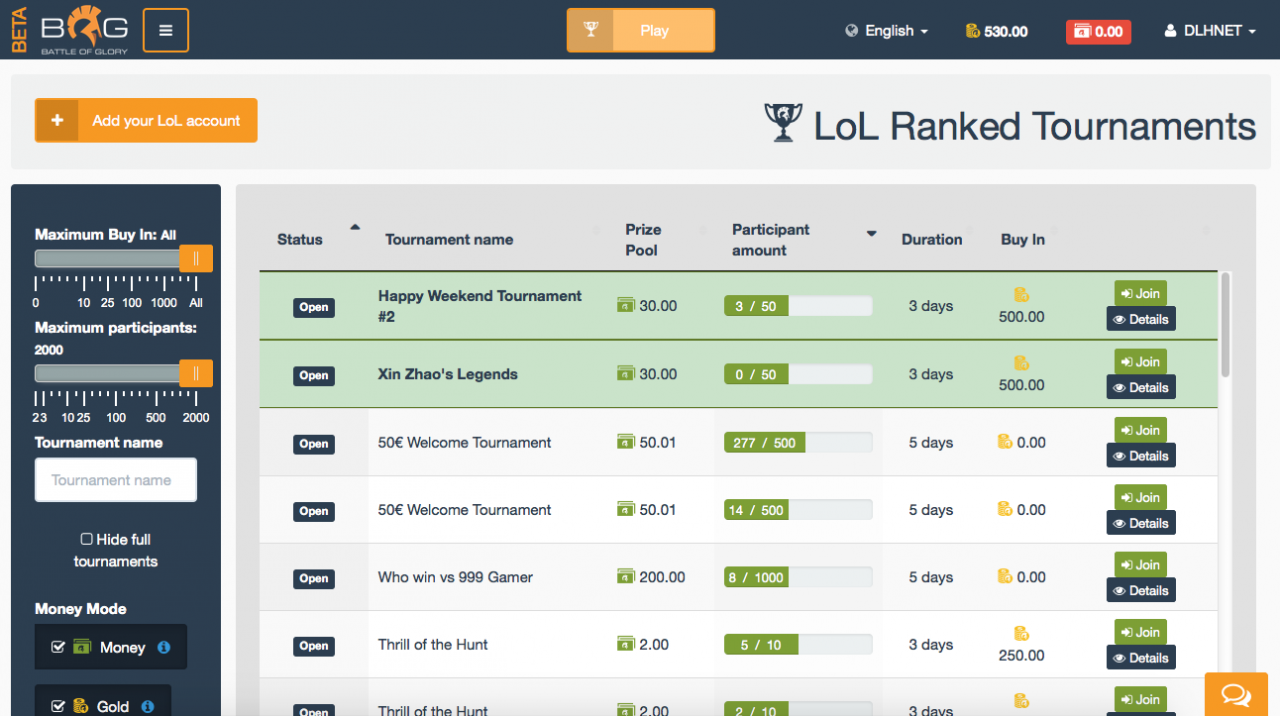Click the Play button

pos(641,30)
